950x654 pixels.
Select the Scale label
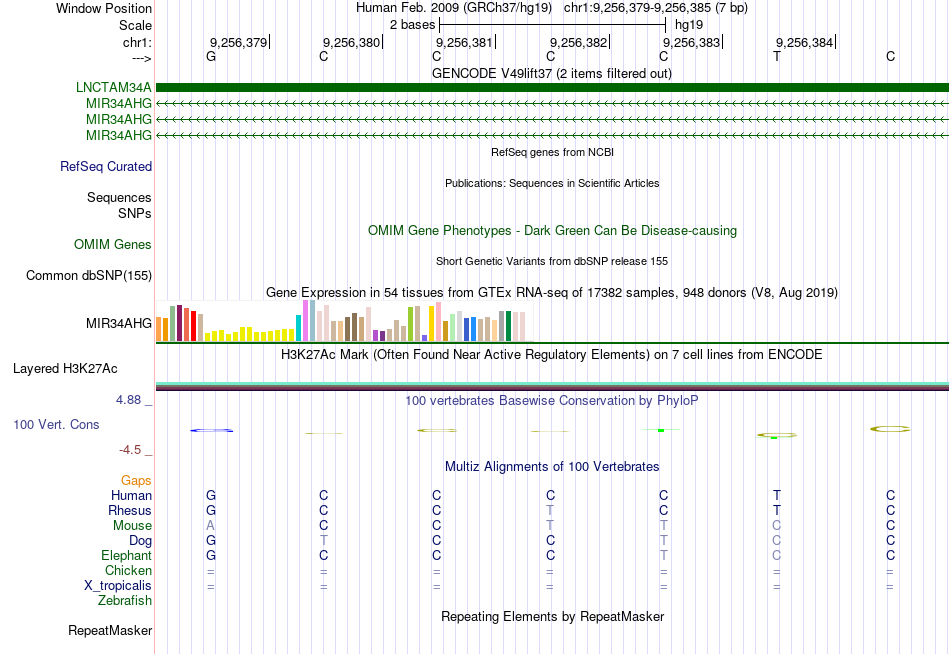(x=136, y=25)
